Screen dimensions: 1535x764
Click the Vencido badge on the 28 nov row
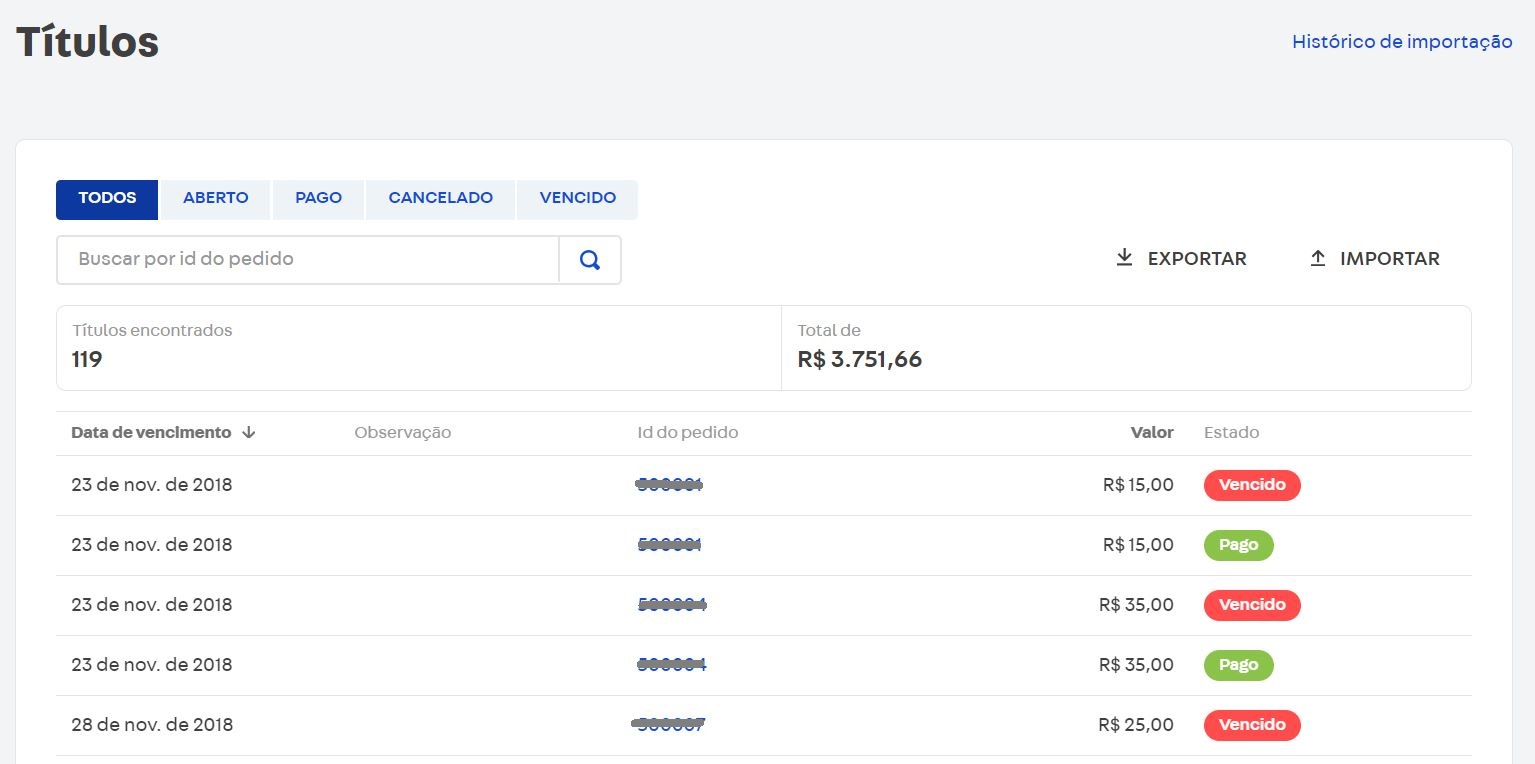click(1252, 725)
